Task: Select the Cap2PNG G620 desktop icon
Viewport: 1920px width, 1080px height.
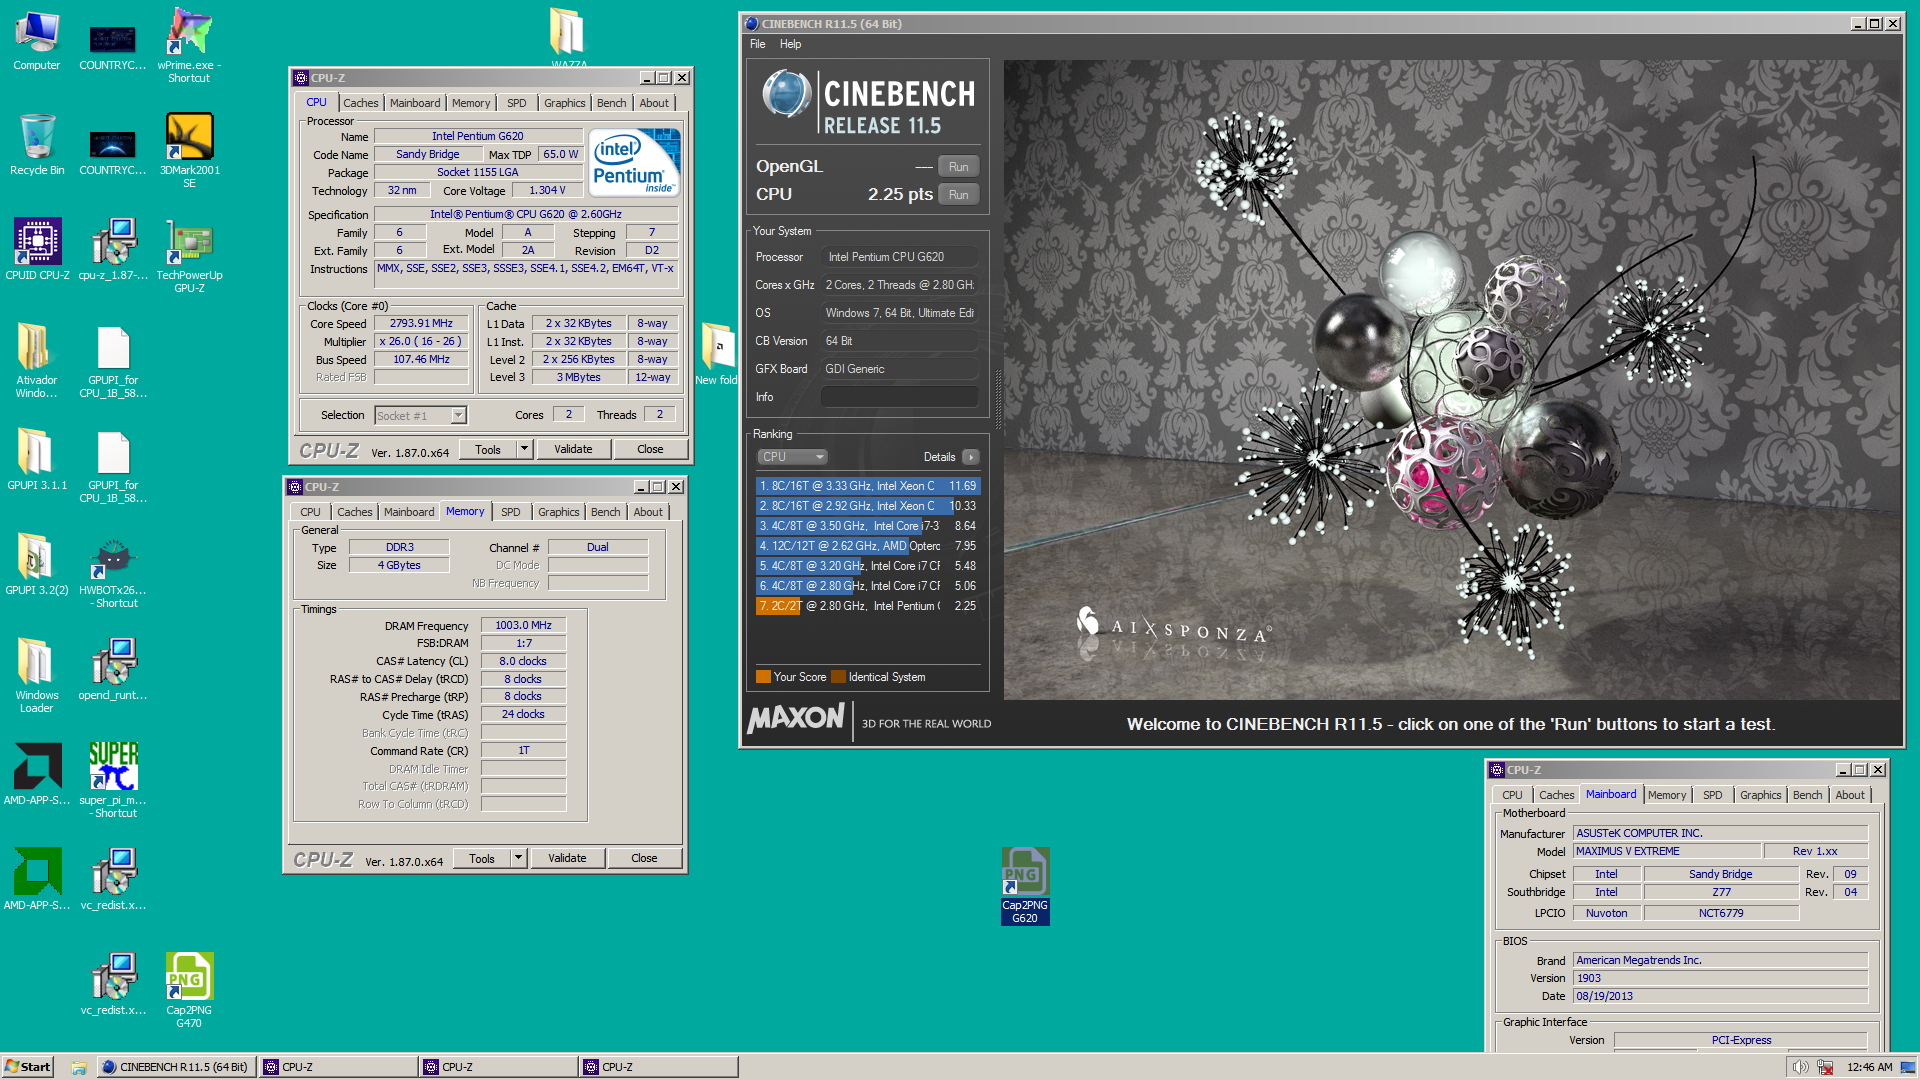Action: 1025,886
